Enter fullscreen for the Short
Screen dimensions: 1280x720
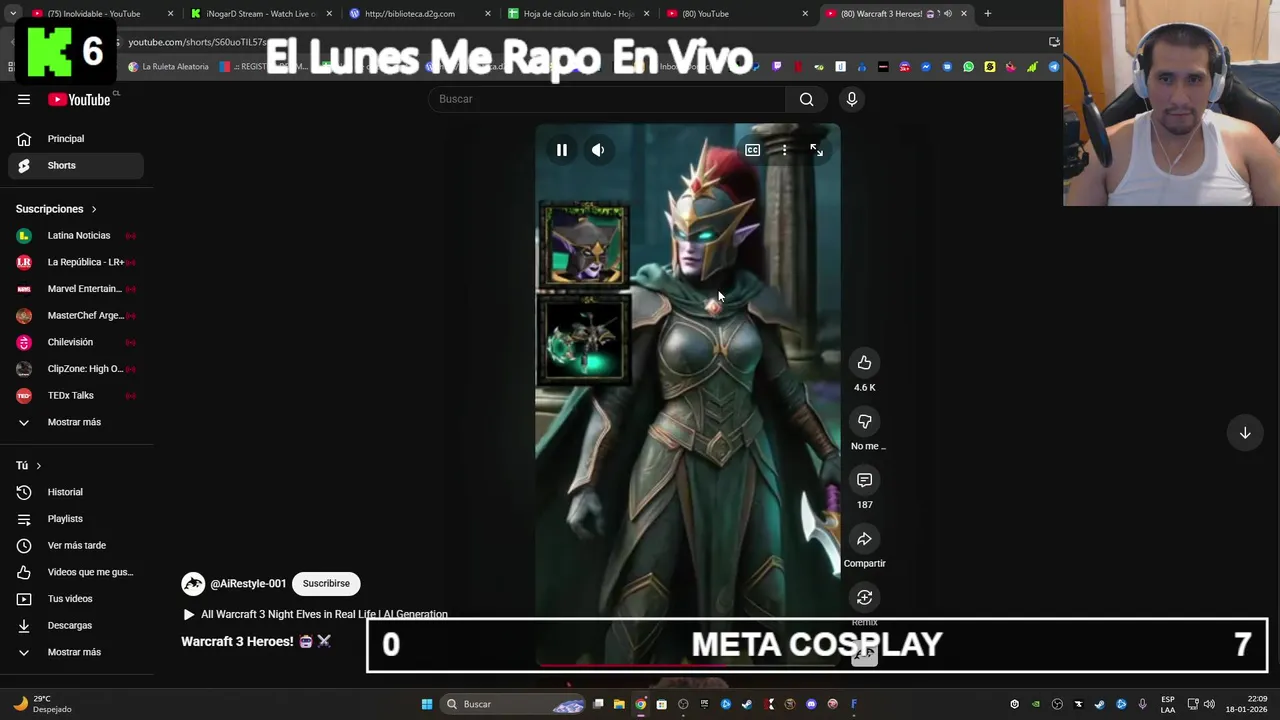click(816, 150)
